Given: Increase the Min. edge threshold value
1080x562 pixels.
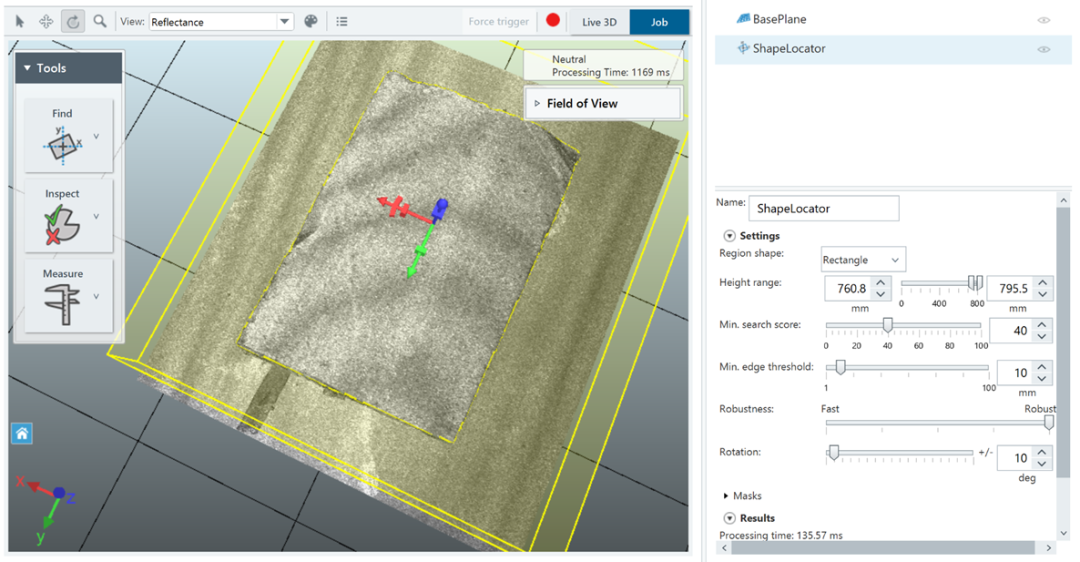Looking at the screenshot, I should coord(1042,368).
